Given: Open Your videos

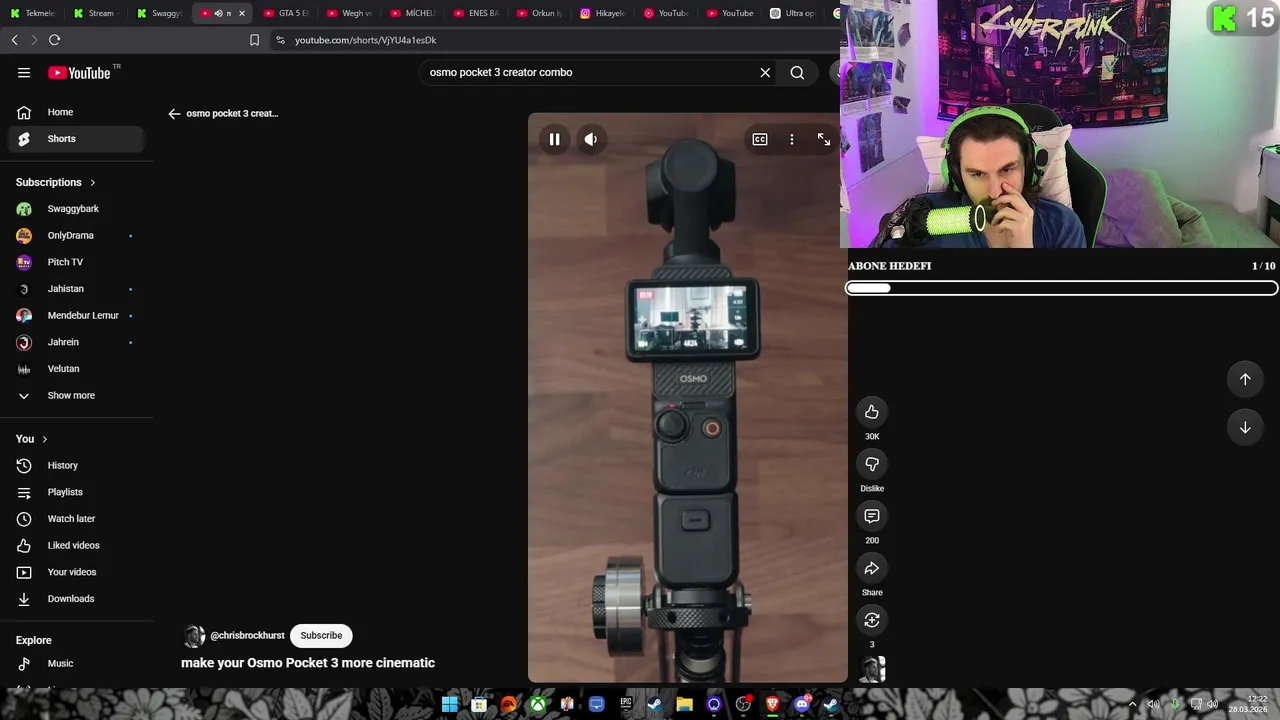Looking at the screenshot, I should click(76, 572).
